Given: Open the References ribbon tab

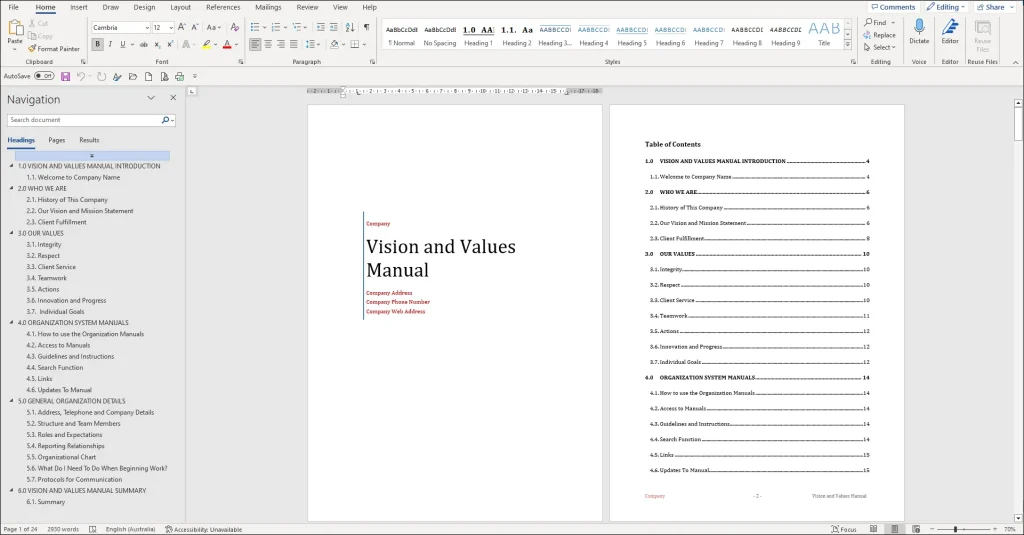Looking at the screenshot, I should [x=223, y=7].
